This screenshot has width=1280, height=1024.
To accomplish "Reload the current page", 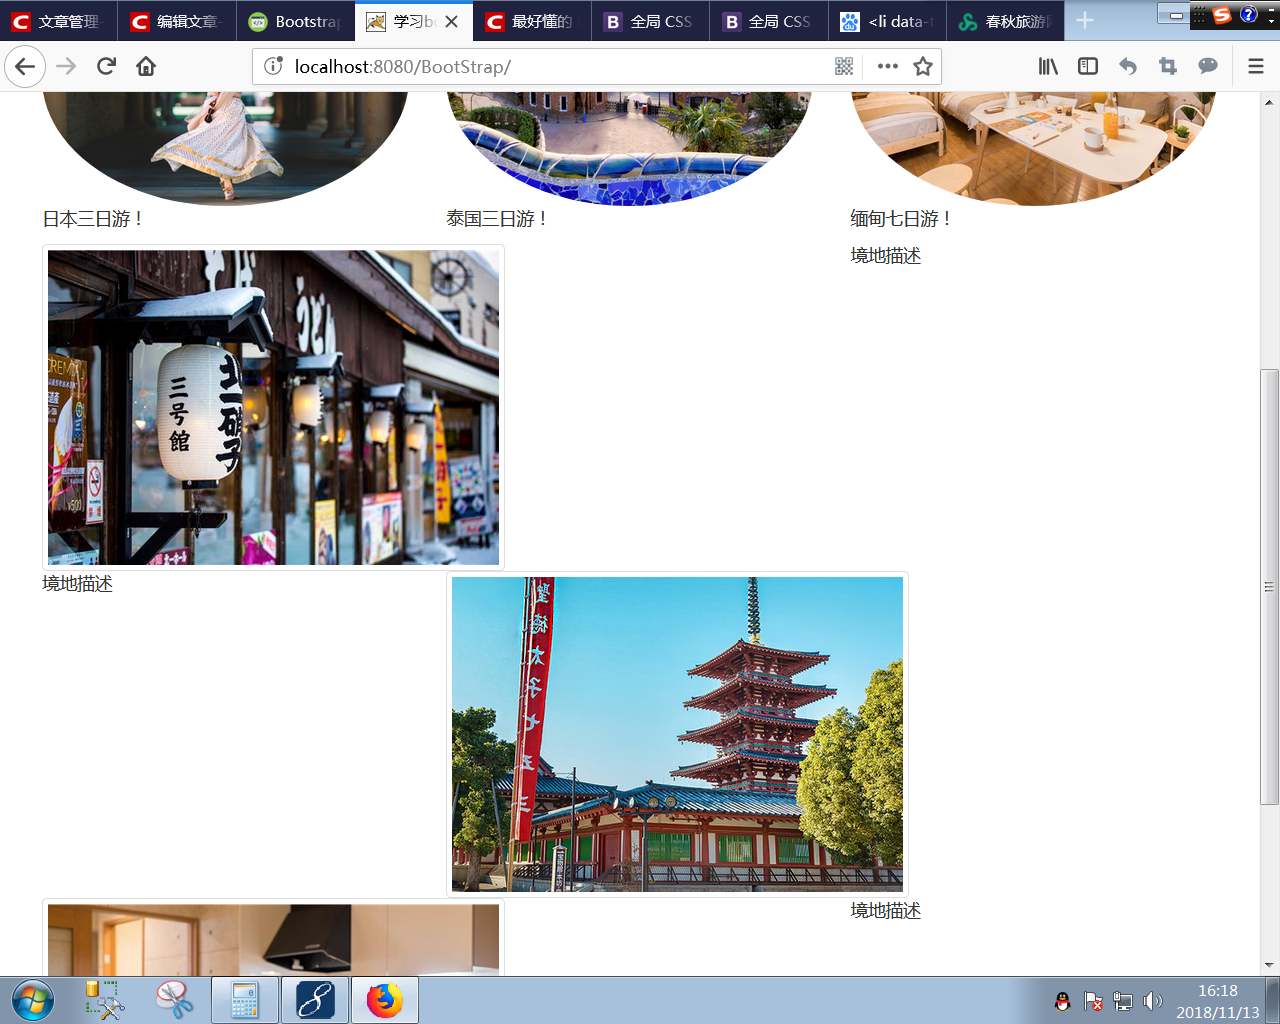I will pyautogui.click(x=106, y=67).
